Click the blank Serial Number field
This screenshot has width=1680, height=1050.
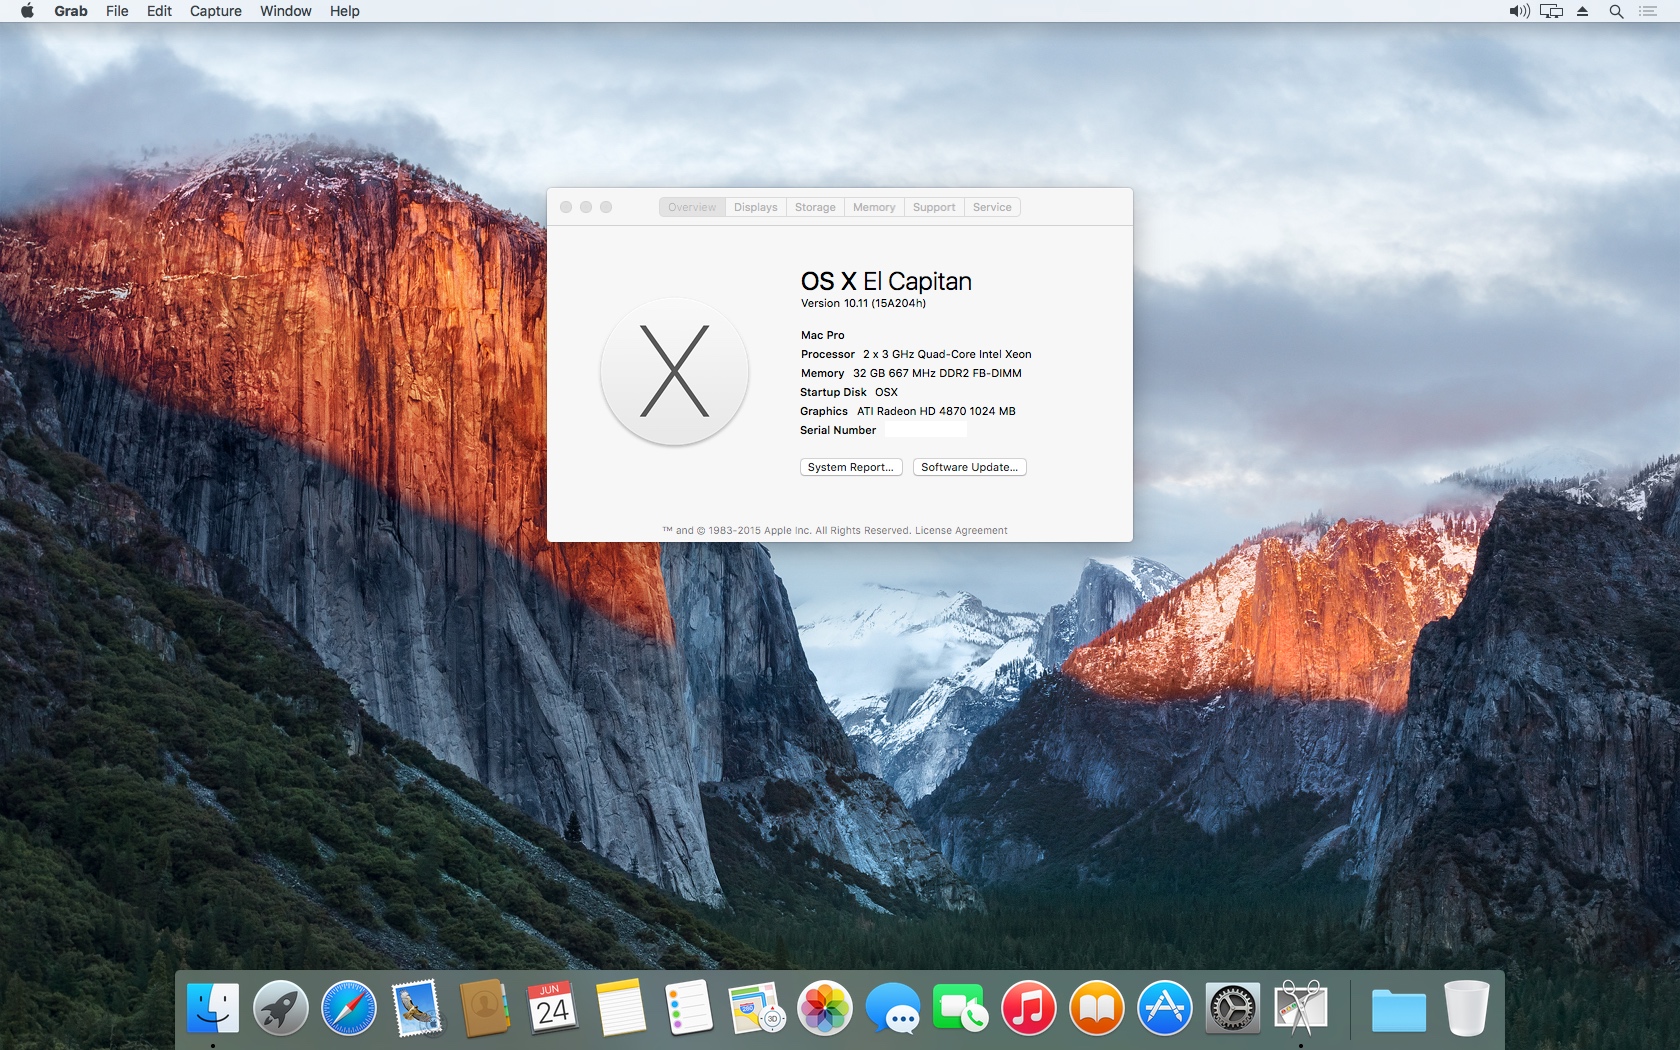point(925,430)
